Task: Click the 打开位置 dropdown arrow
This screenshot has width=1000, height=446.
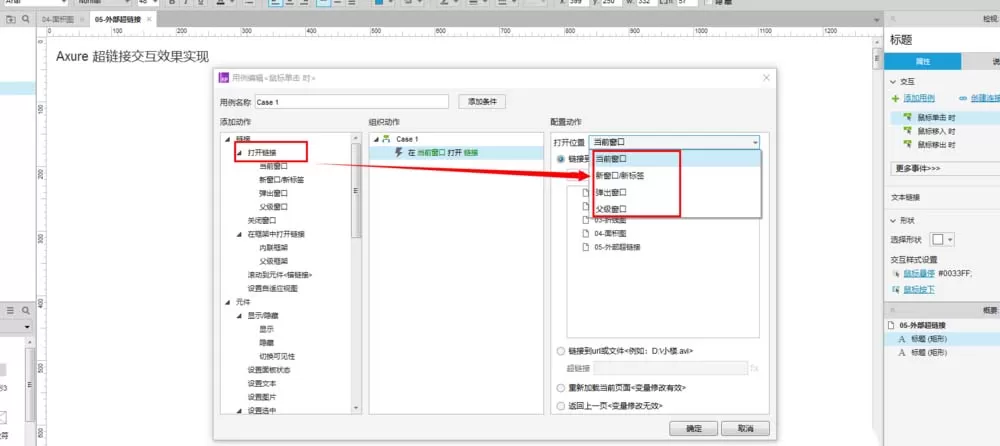Action: [x=755, y=142]
